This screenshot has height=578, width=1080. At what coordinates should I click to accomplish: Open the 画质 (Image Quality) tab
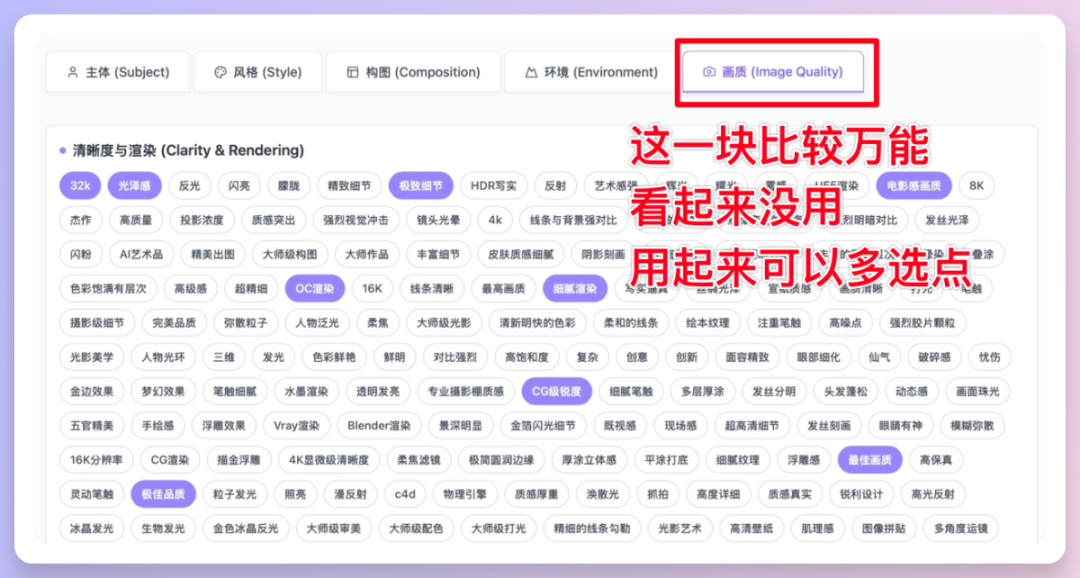[x=772, y=72]
